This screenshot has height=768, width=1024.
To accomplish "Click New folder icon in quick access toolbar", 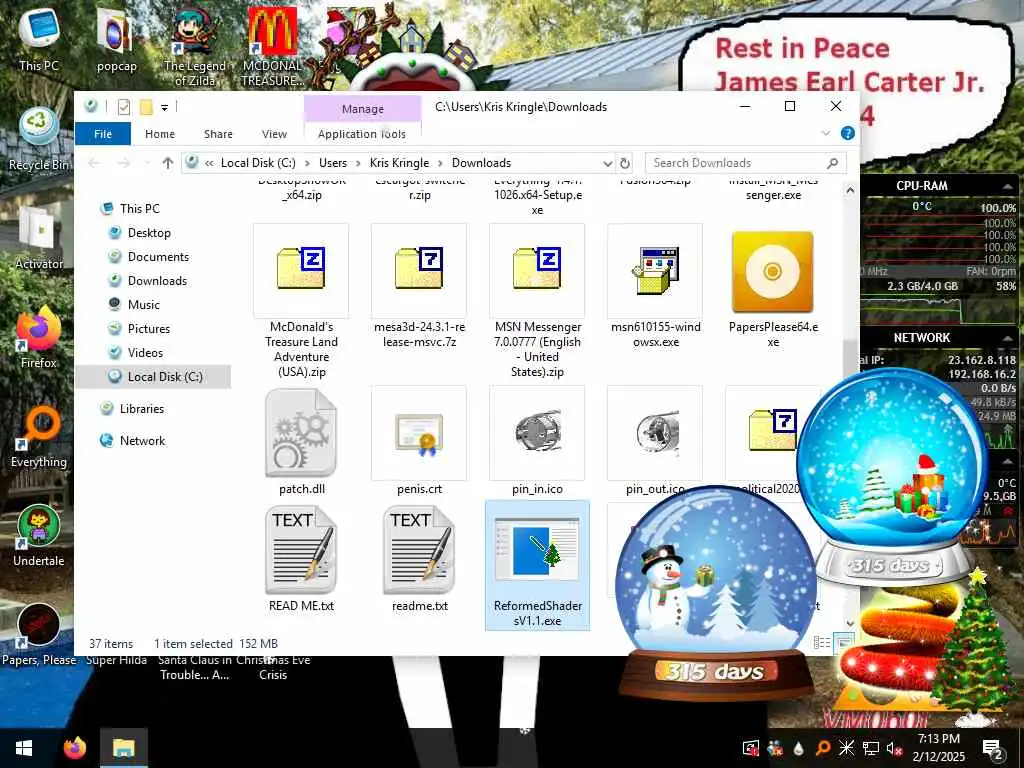I will point(146,107).
